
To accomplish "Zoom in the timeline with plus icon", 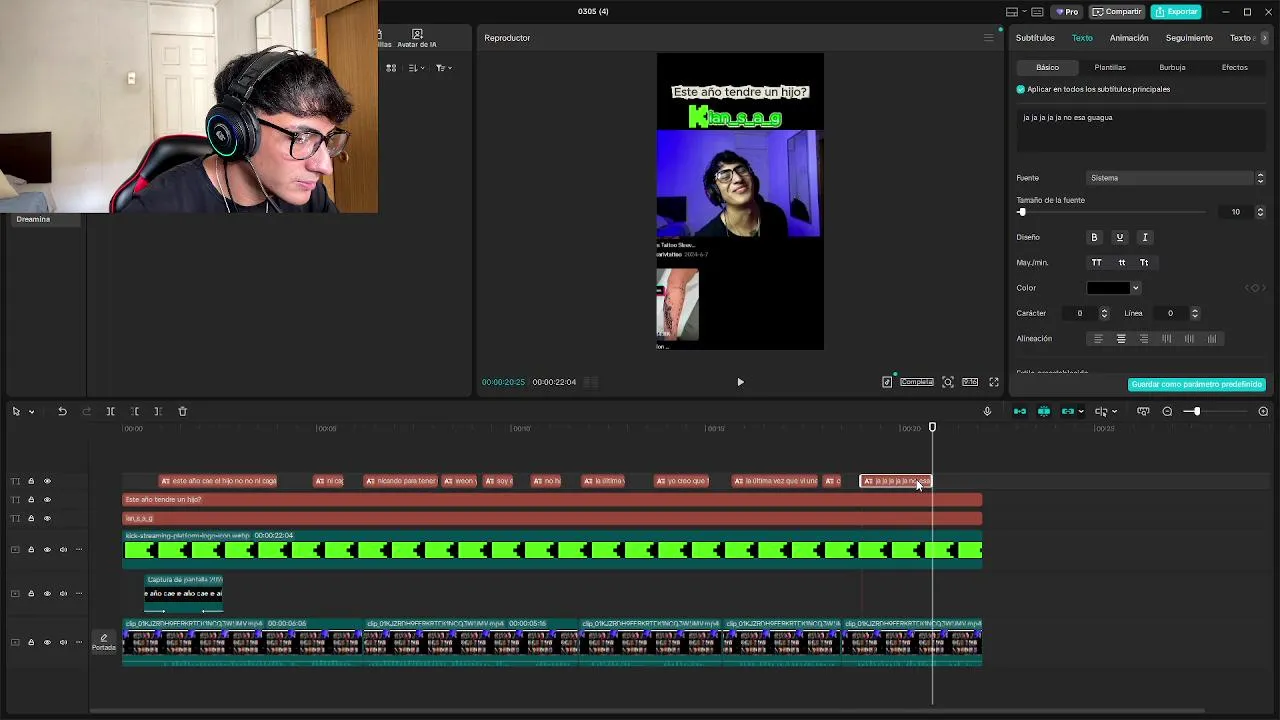I will click(1263, 411).
